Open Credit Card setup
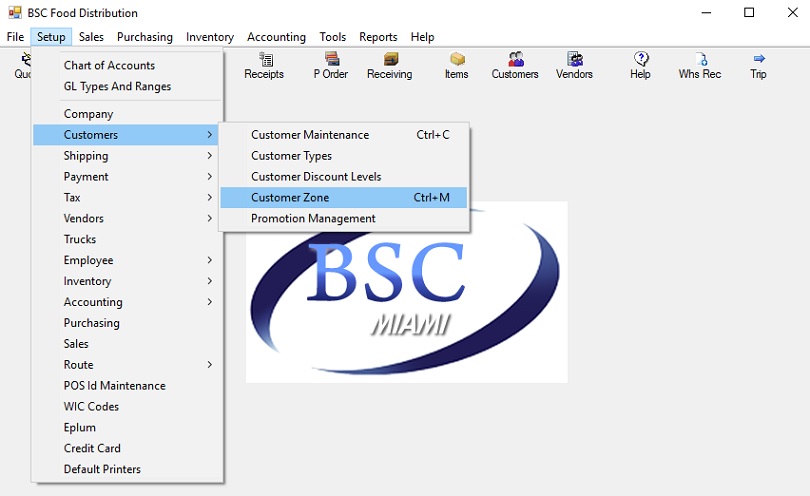The width and height of the screenshot is (810, 496). (x=128, y=448)
